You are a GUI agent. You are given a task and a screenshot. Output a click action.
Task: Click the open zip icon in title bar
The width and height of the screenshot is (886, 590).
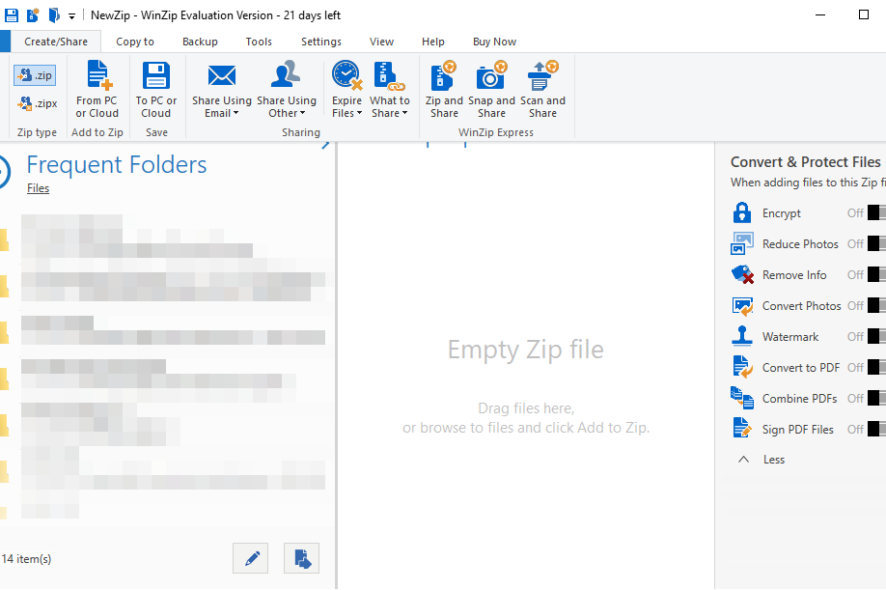pyautogui.click(x=54, y=15)
